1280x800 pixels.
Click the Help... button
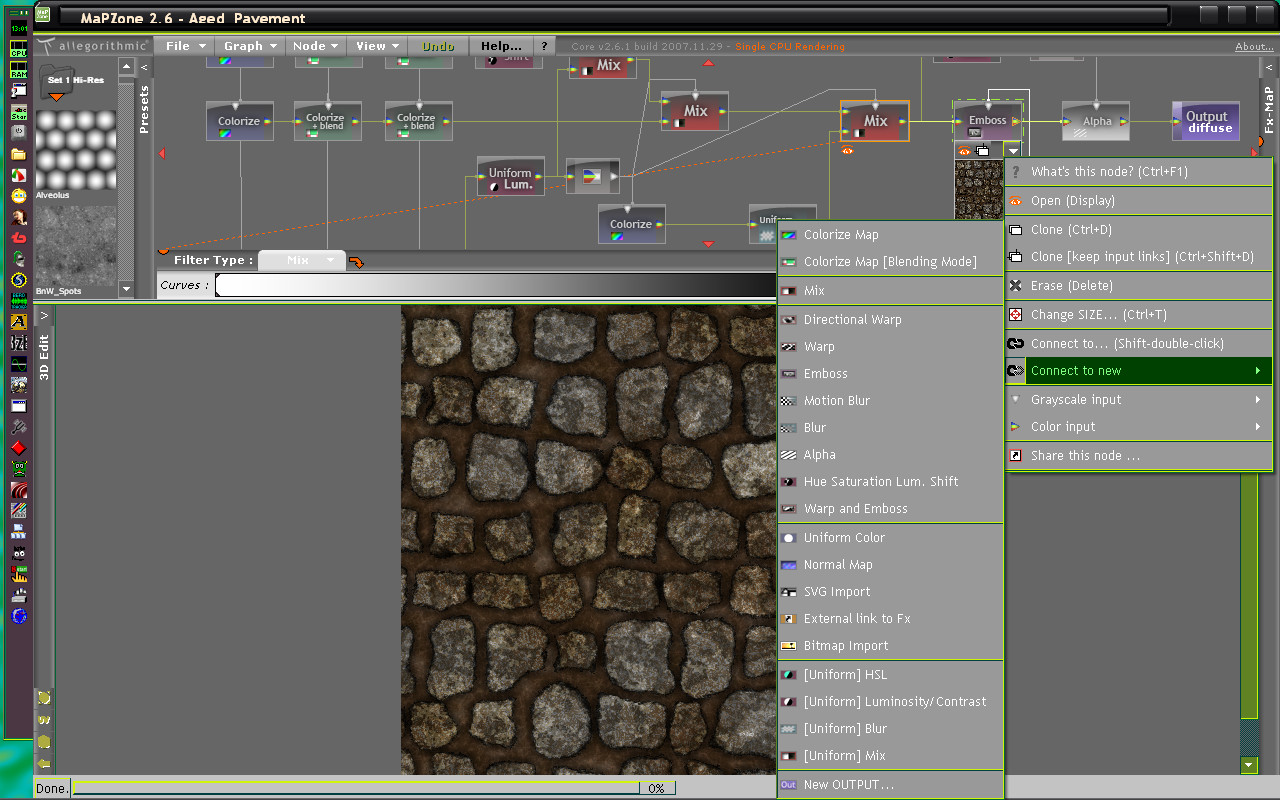tap(501, 46)
